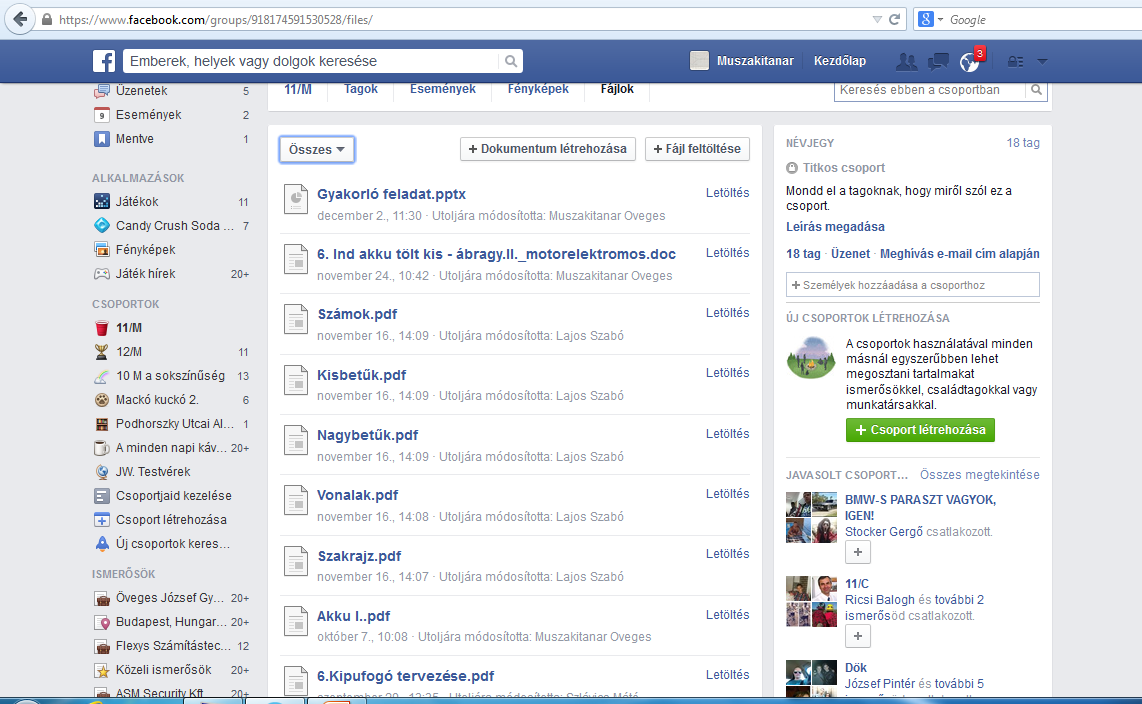
Task: Click the browser back arrow
Action: pyautogui.click(x=20, y=19)
